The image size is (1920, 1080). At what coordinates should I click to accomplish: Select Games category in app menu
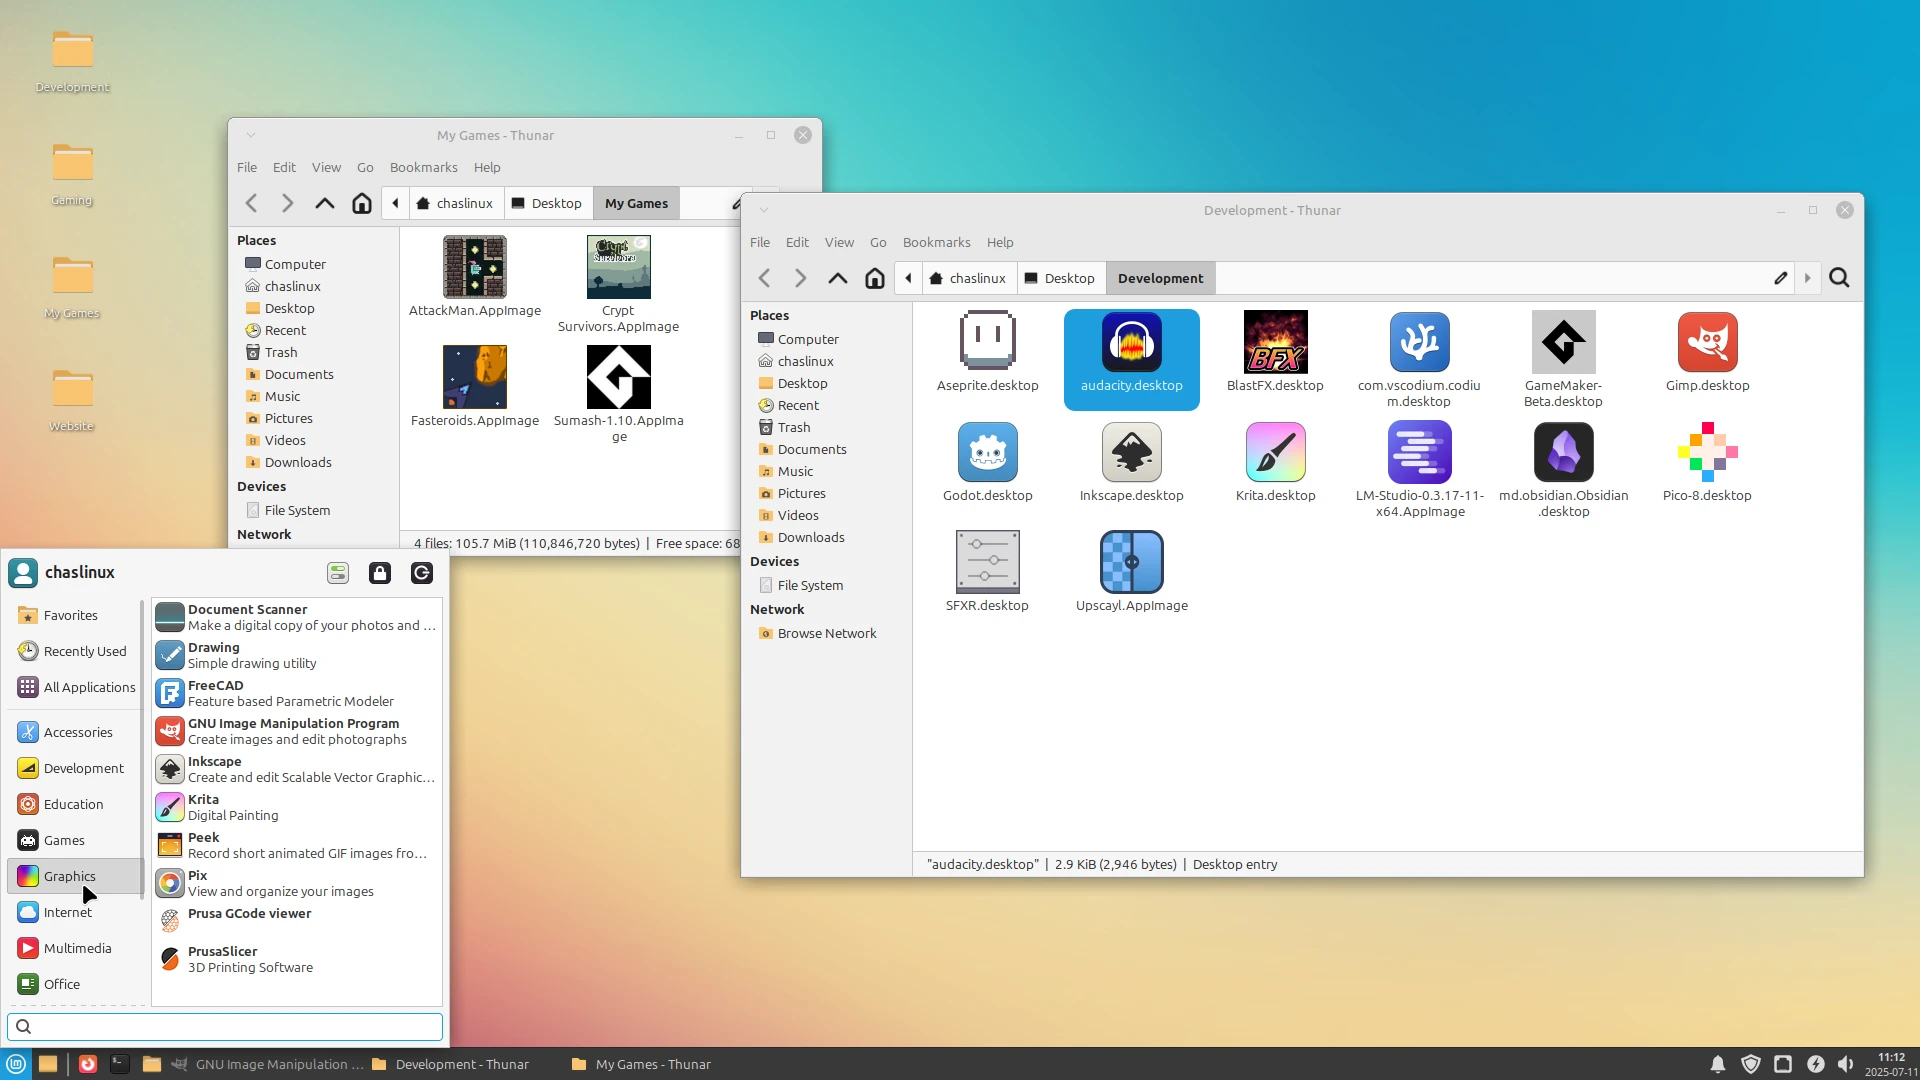pyautogui.click(x=74, y=840)
